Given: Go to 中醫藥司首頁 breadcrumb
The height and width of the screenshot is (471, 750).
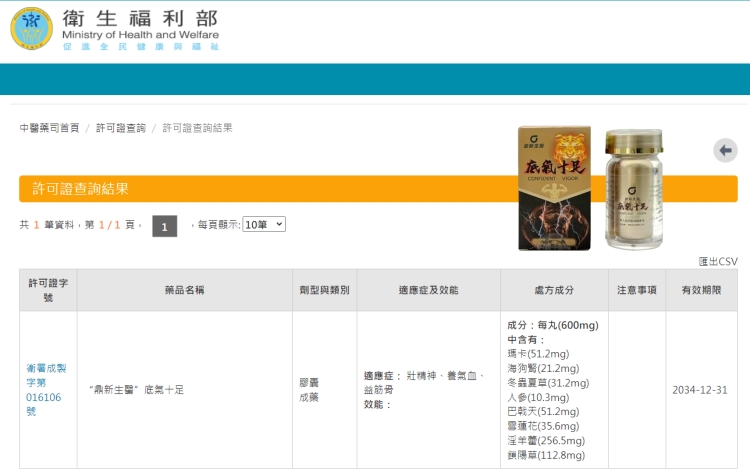Looking at the screenshot, I should point(50,128).
